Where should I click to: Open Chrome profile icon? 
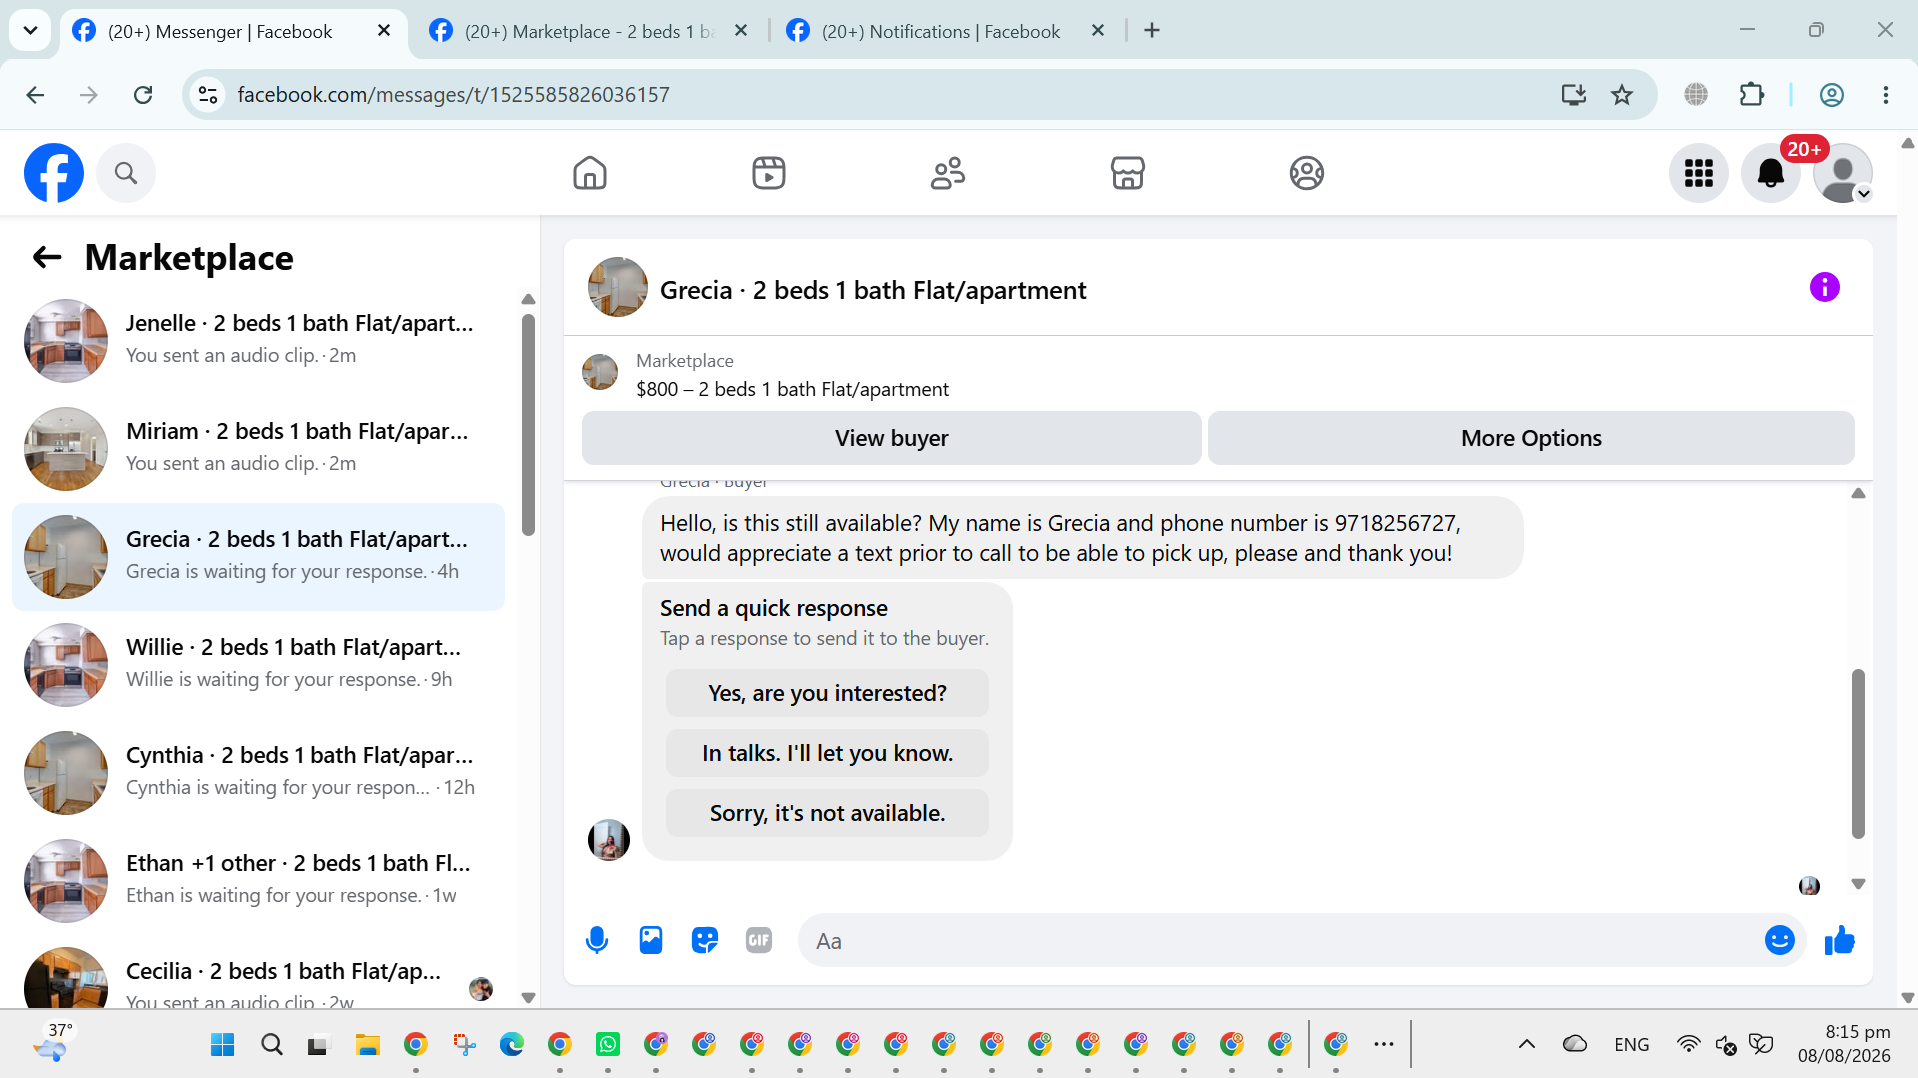(x=1832, y=95)
